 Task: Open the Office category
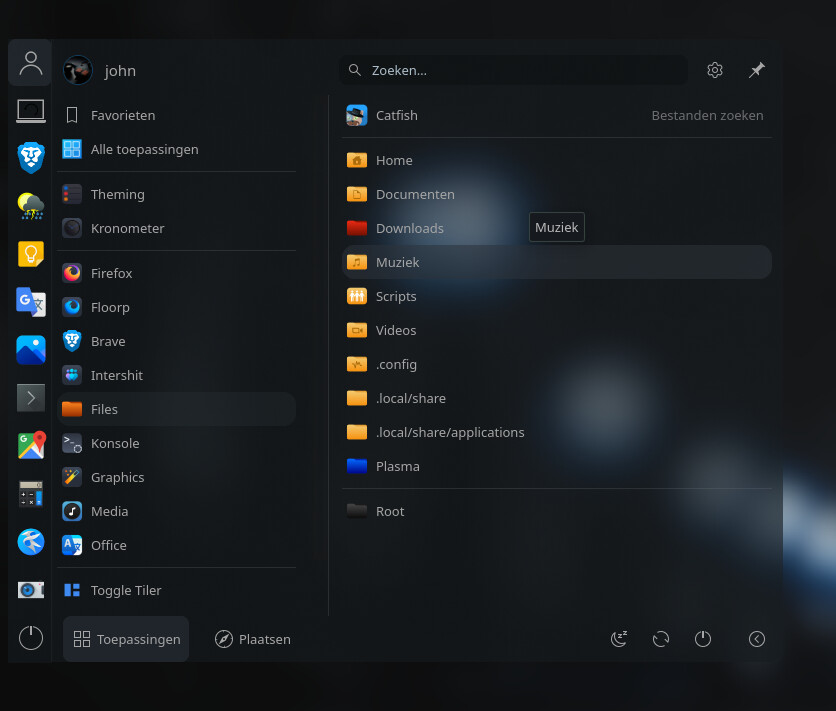(x=176, y=545)
